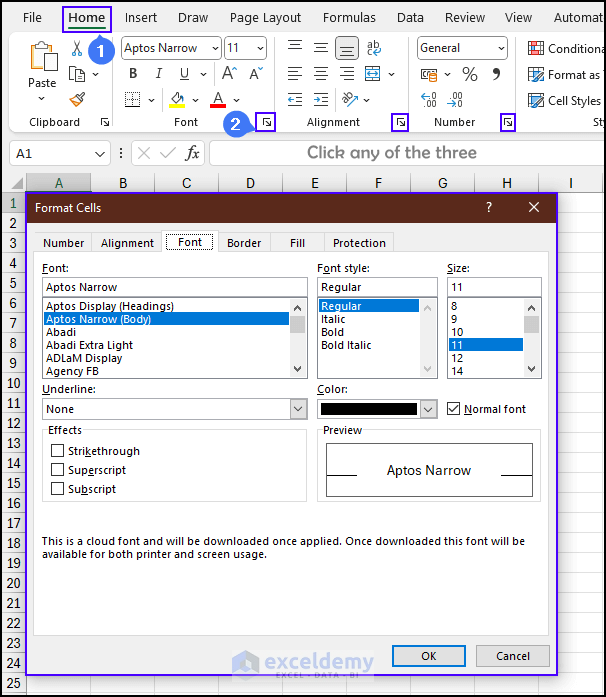The width and height of the screenshot is (606, 697).
Task: Click the Cut scissors icon
Action: [77, 48]
